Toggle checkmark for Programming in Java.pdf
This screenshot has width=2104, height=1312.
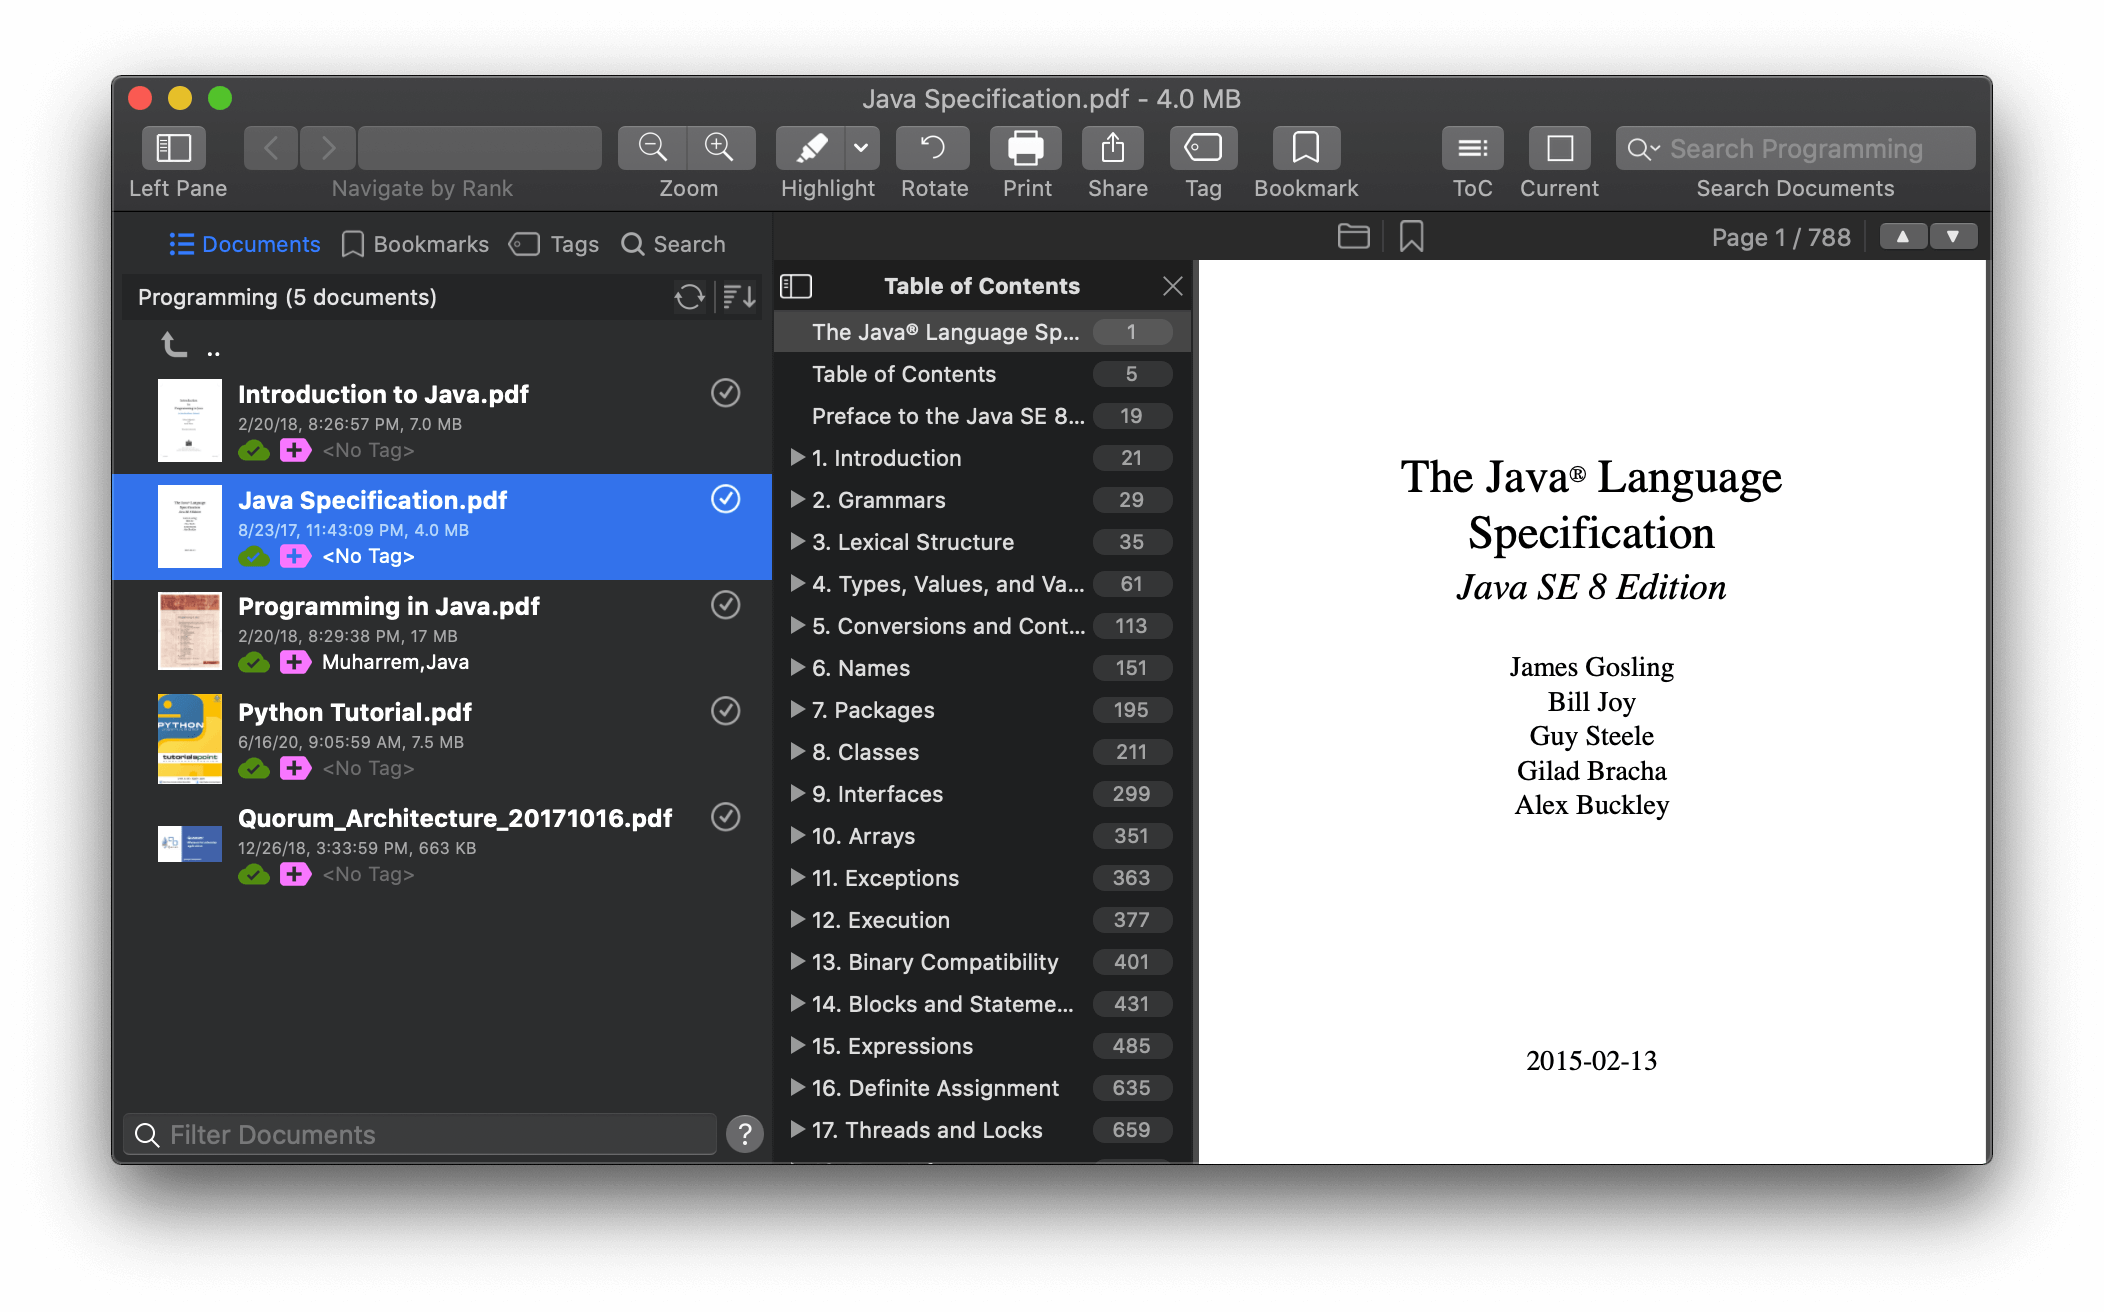click(725, 605)
